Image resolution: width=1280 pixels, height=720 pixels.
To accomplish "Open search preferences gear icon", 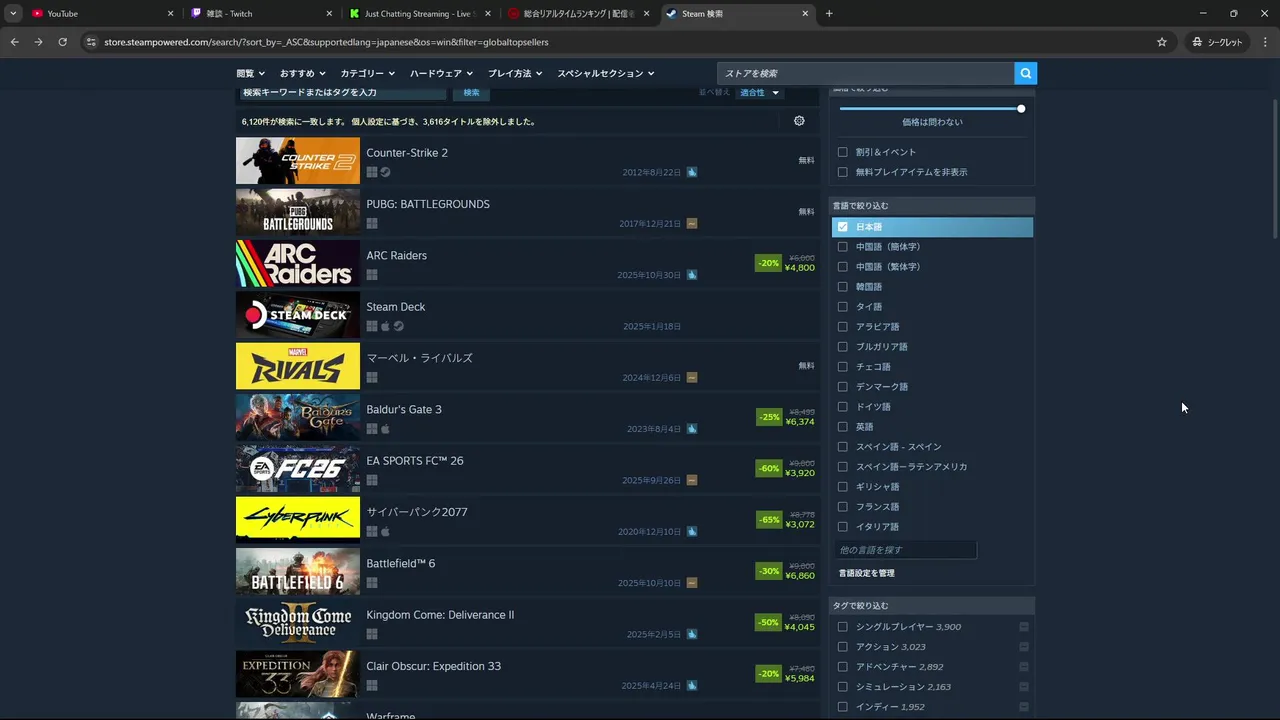I will tap(799, 121).
